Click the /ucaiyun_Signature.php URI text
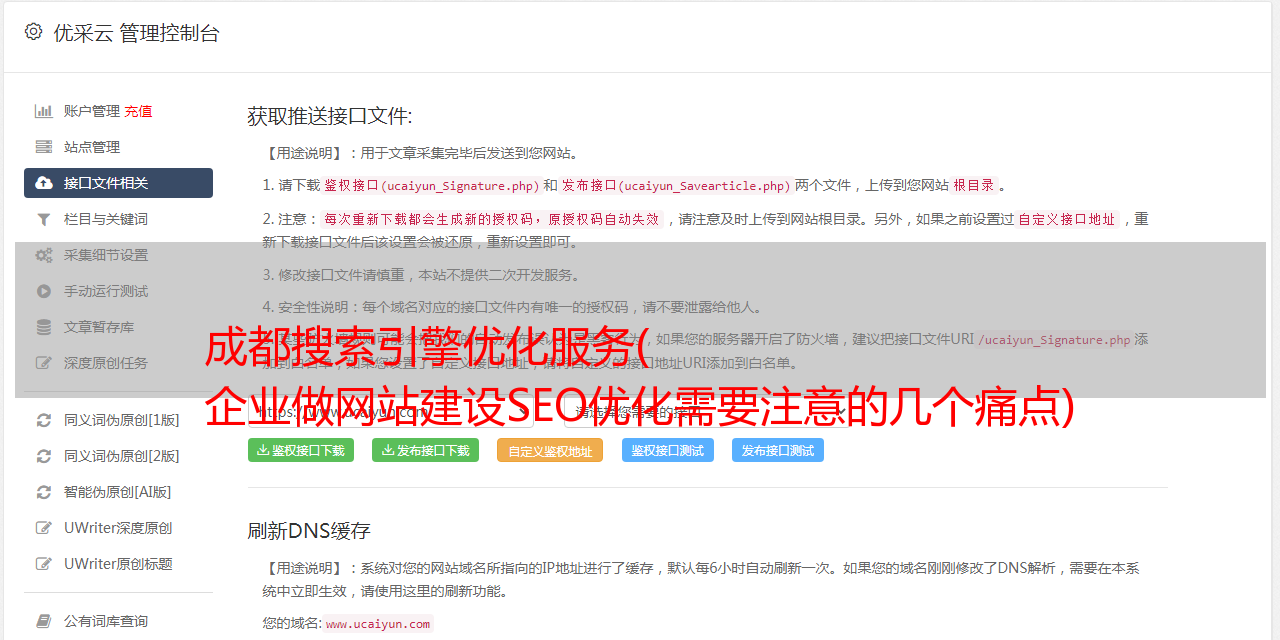 click(1054, 340)
